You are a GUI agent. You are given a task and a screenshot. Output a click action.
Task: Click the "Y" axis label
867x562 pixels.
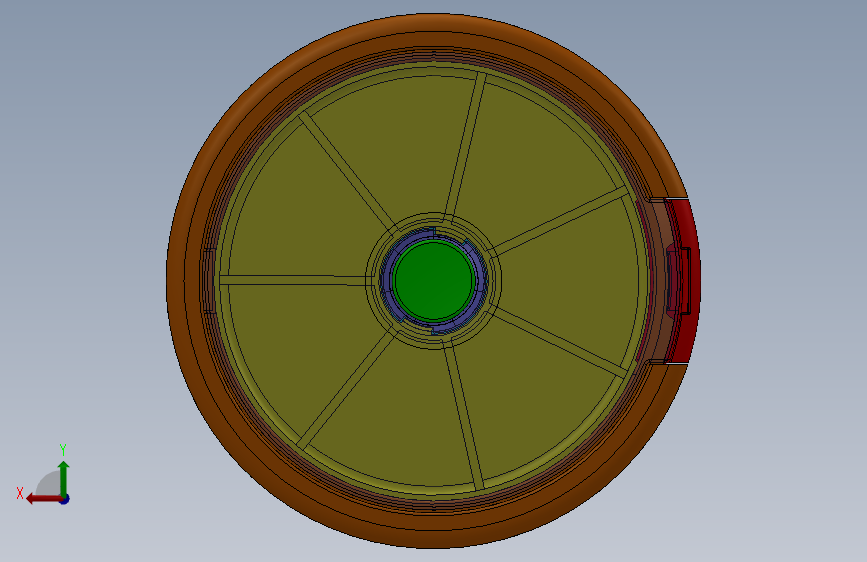pos(63,449)
